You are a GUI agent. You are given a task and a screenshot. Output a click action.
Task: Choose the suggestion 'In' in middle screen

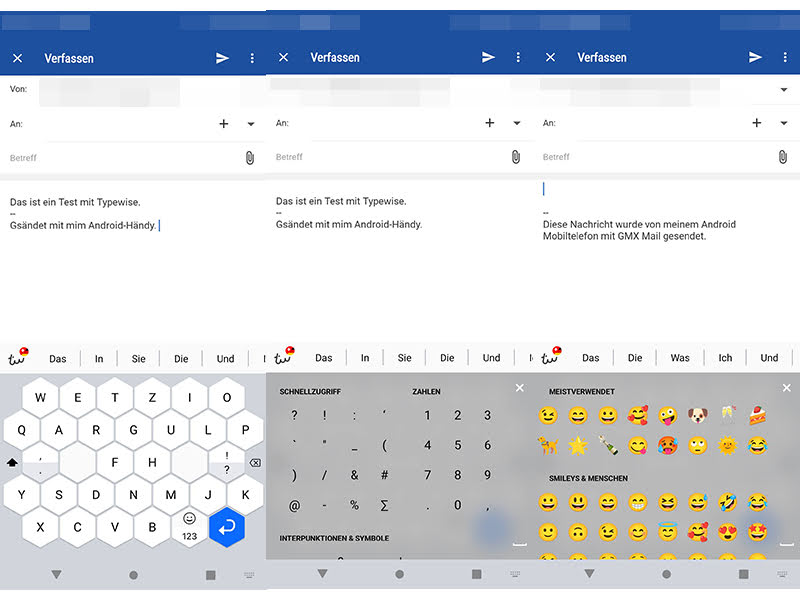tap(365, 358)
